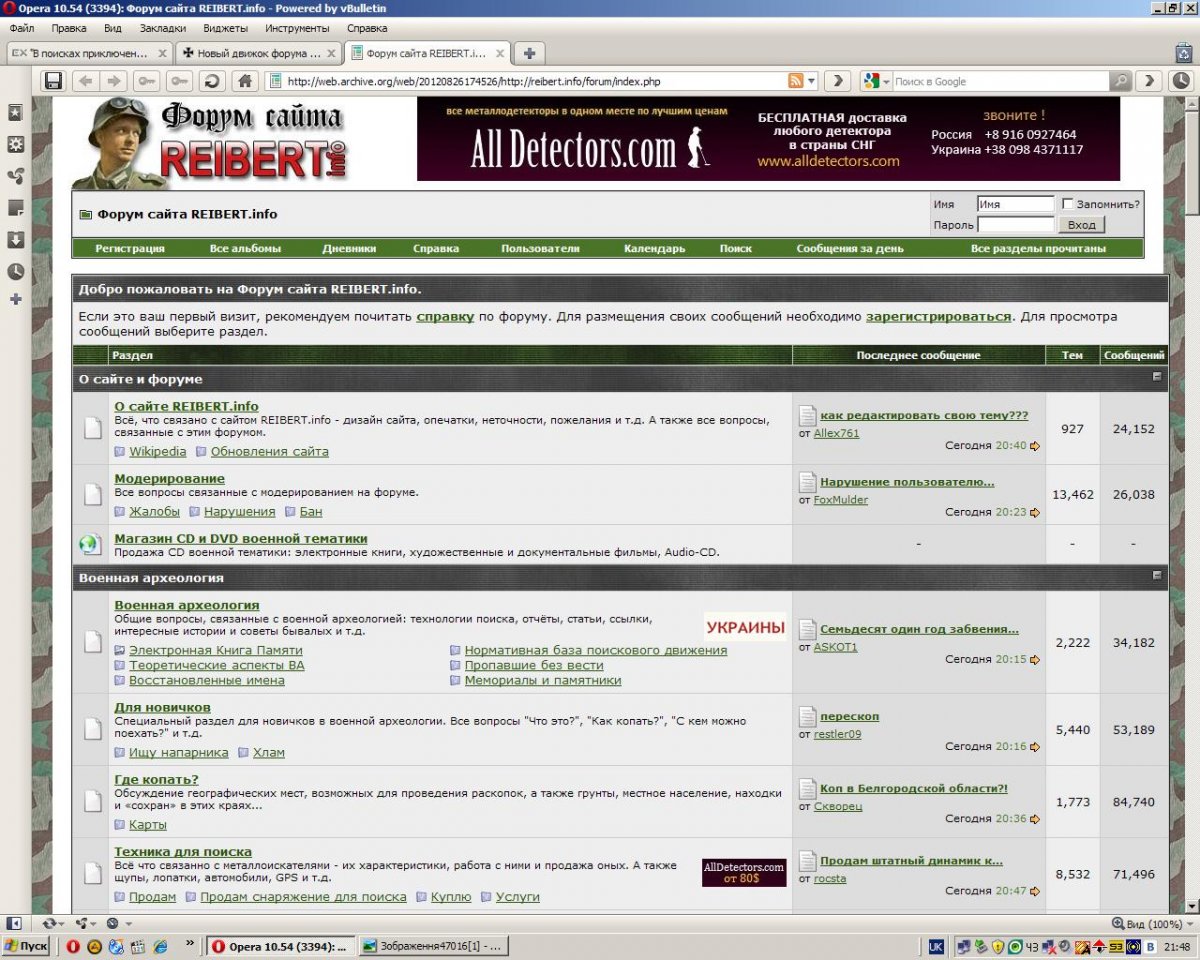Click the orange RSS feed icon in address bar

[x=796, y=81]
